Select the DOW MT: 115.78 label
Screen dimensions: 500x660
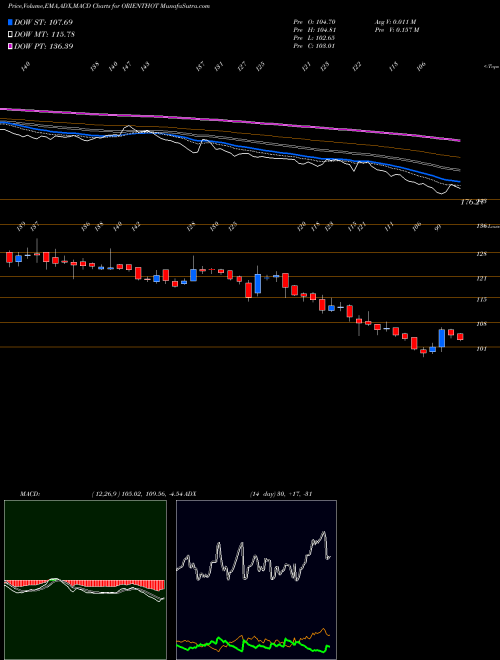pos(45,34)
